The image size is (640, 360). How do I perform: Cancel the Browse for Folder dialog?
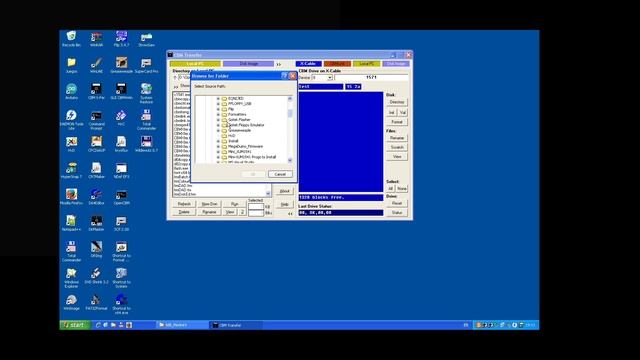280,174
